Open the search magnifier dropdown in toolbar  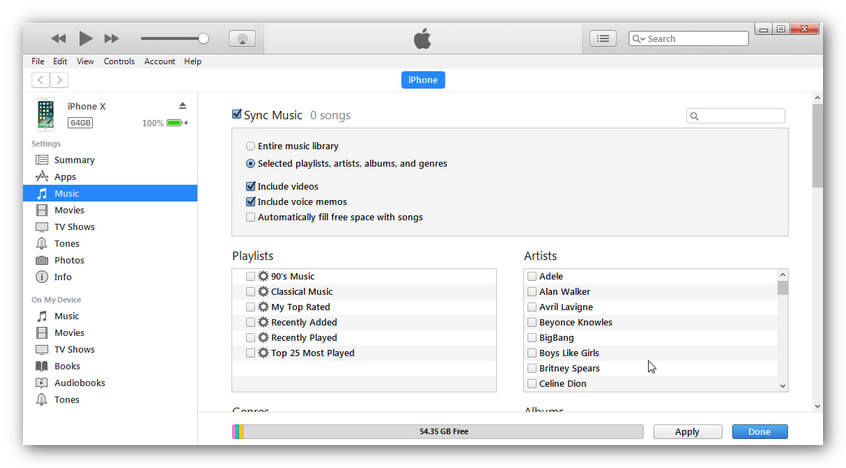638,39
